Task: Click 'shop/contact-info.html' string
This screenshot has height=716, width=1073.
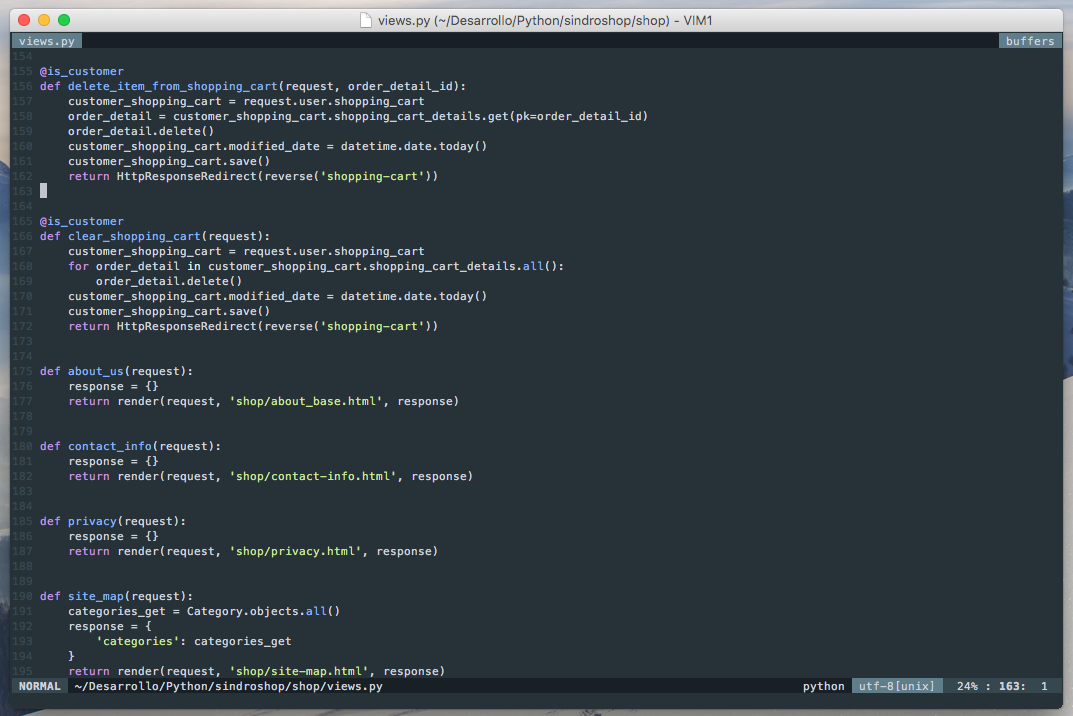Action: point(313,476)
